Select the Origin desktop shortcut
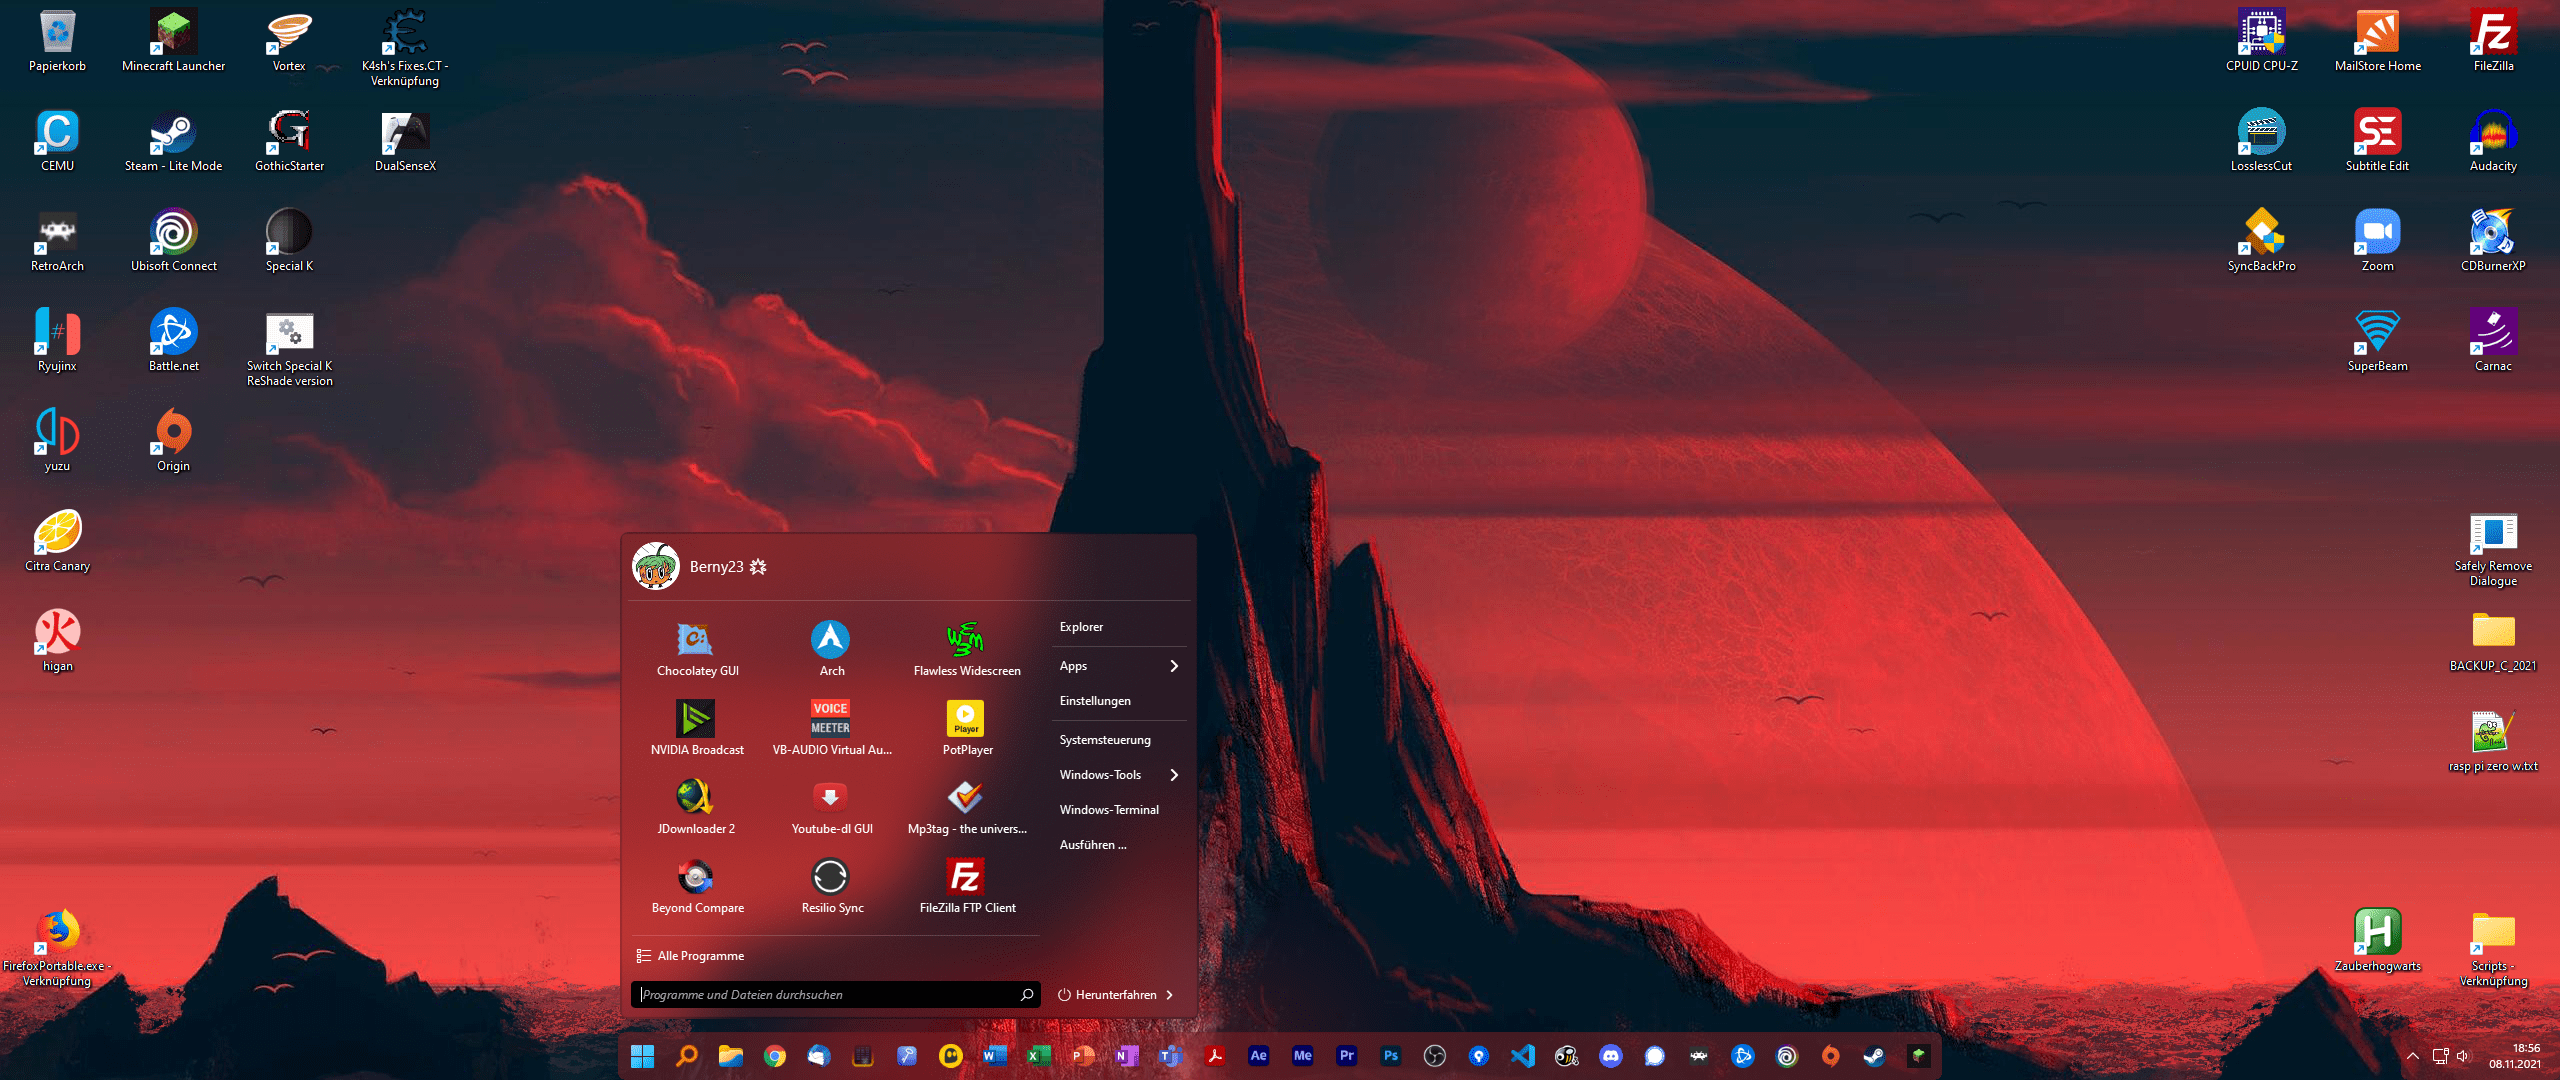This screenshot has width=2560, height=1080. [173, 440]
